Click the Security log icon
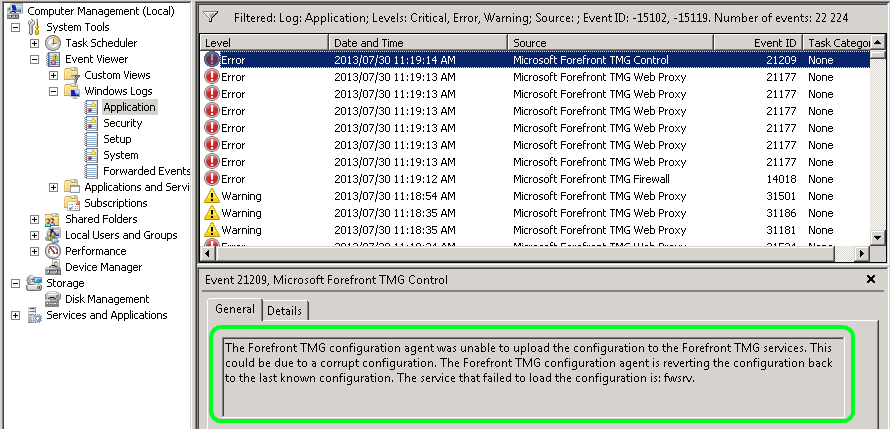The image size is (890, 429). tap(91, 123)
